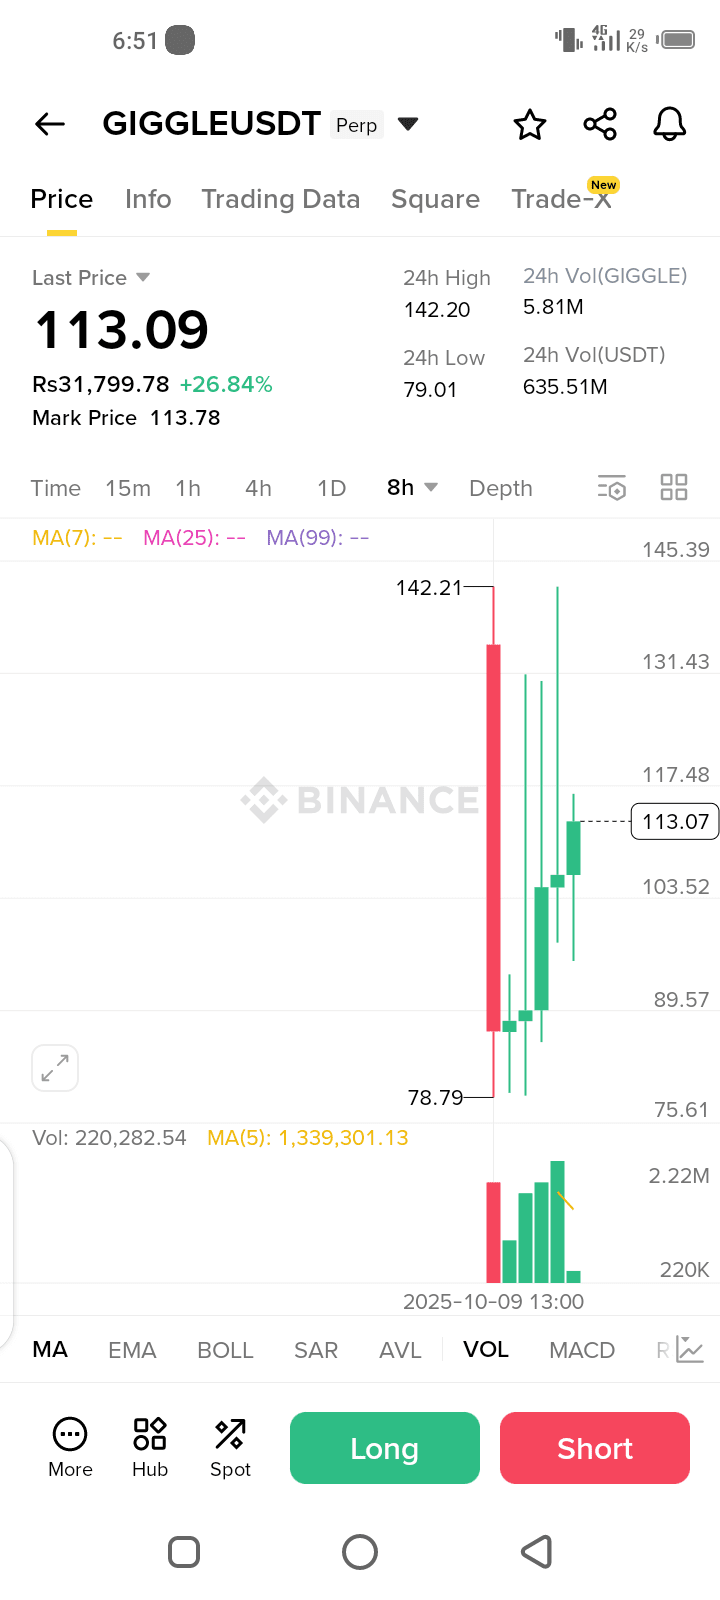Expand the 8h interval dropdown
Screen dimensions: 720x1600
pyautogui.click(x=431, y=487)
